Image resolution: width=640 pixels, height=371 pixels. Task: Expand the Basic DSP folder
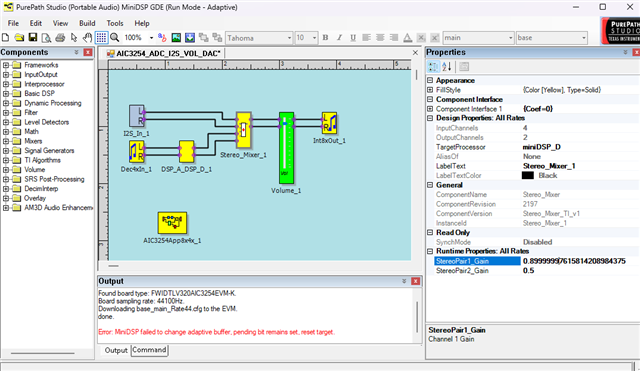[6, 93]
